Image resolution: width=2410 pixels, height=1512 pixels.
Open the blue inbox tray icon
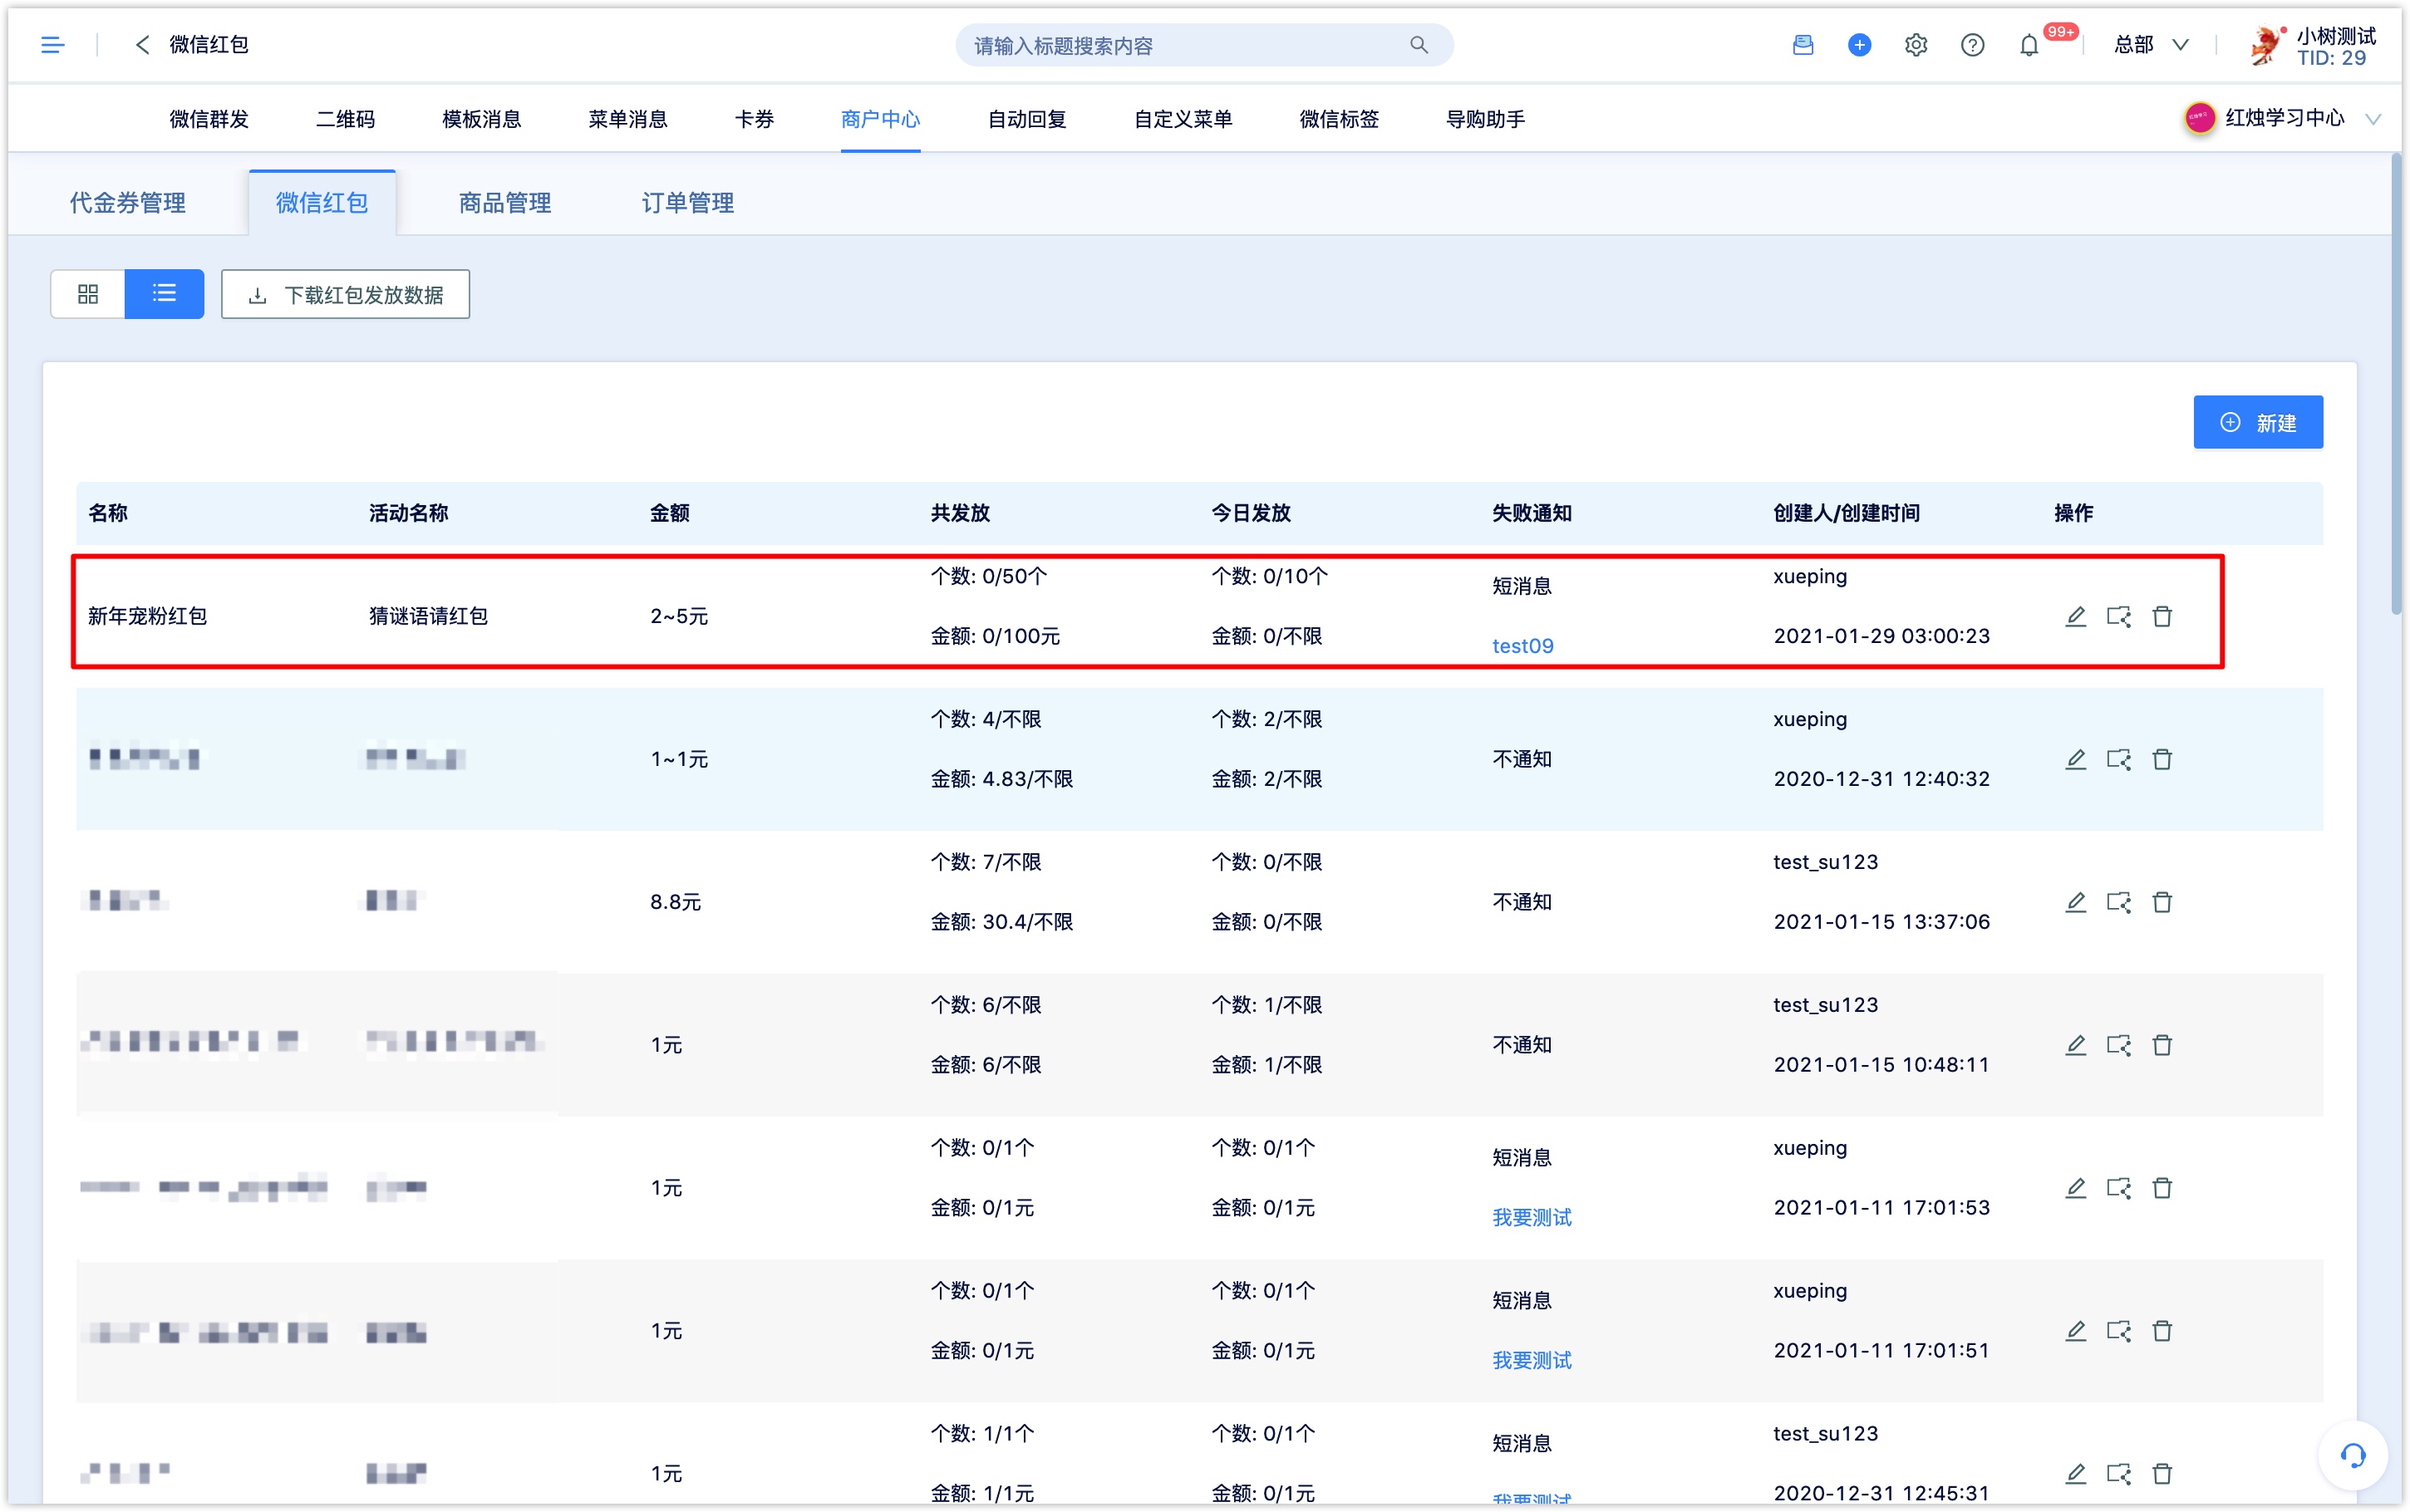1802,45
